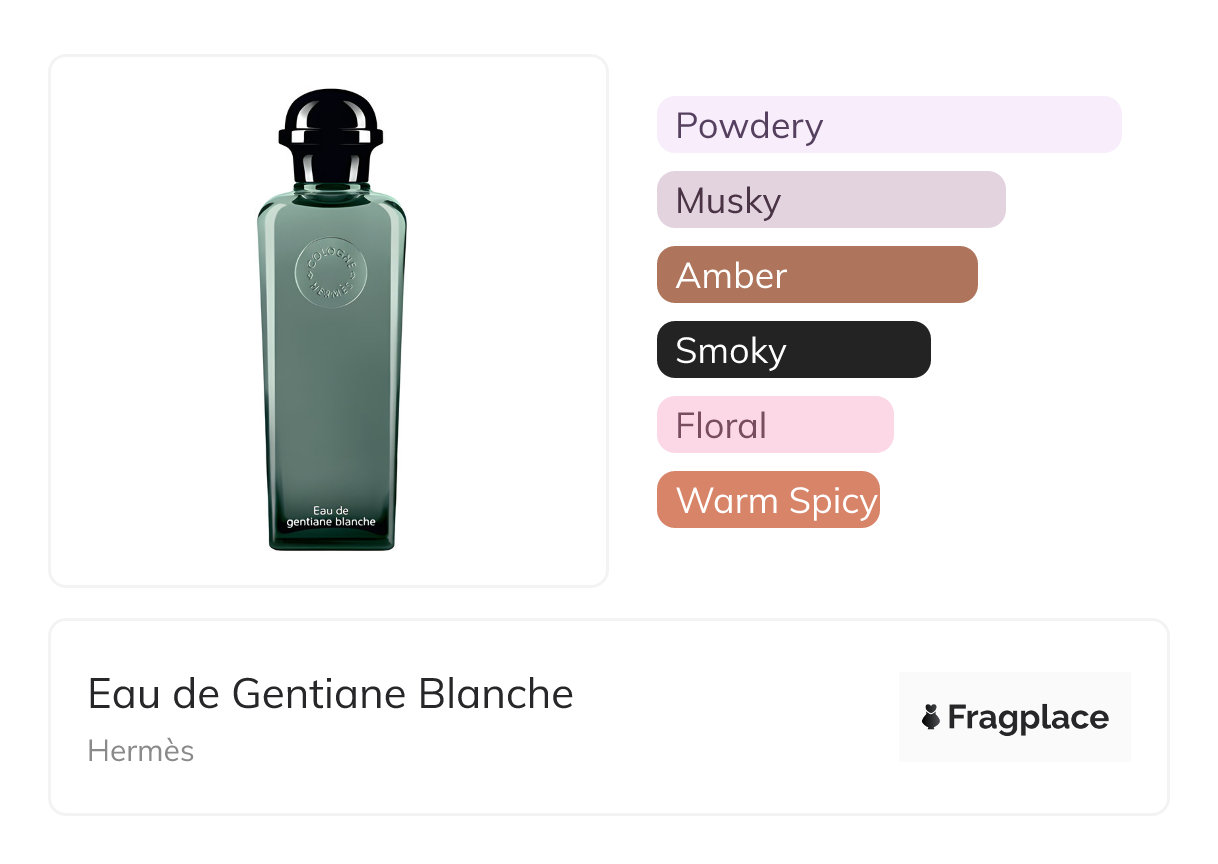Select the Warm Spicy accord bar
Viewport: 1218px width, 864px height.
point(768,500)
